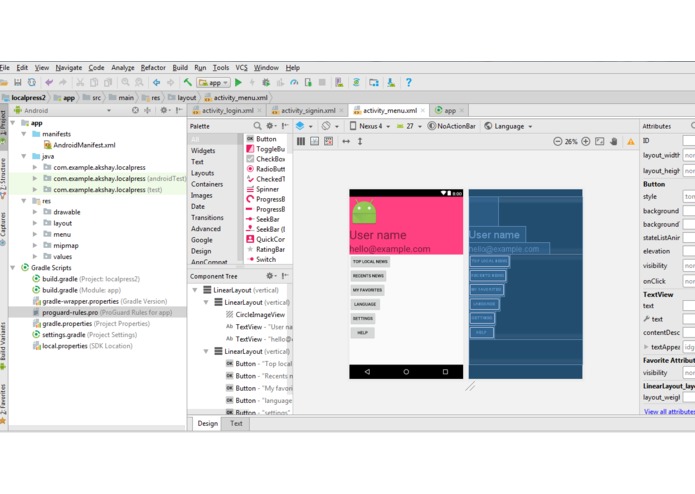Click HELP button in design preview
Viewport: 695px width, 494px height.
[x=362, y=333]
